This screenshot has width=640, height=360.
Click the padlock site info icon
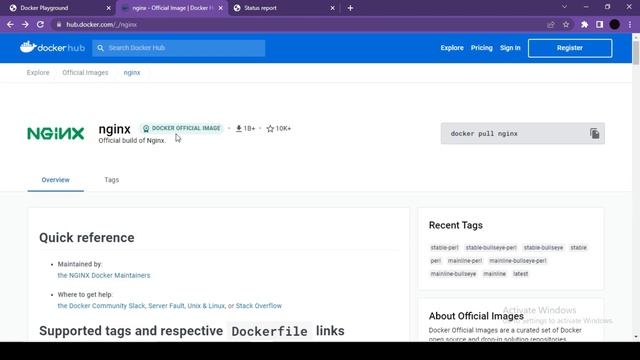[59, 24]
